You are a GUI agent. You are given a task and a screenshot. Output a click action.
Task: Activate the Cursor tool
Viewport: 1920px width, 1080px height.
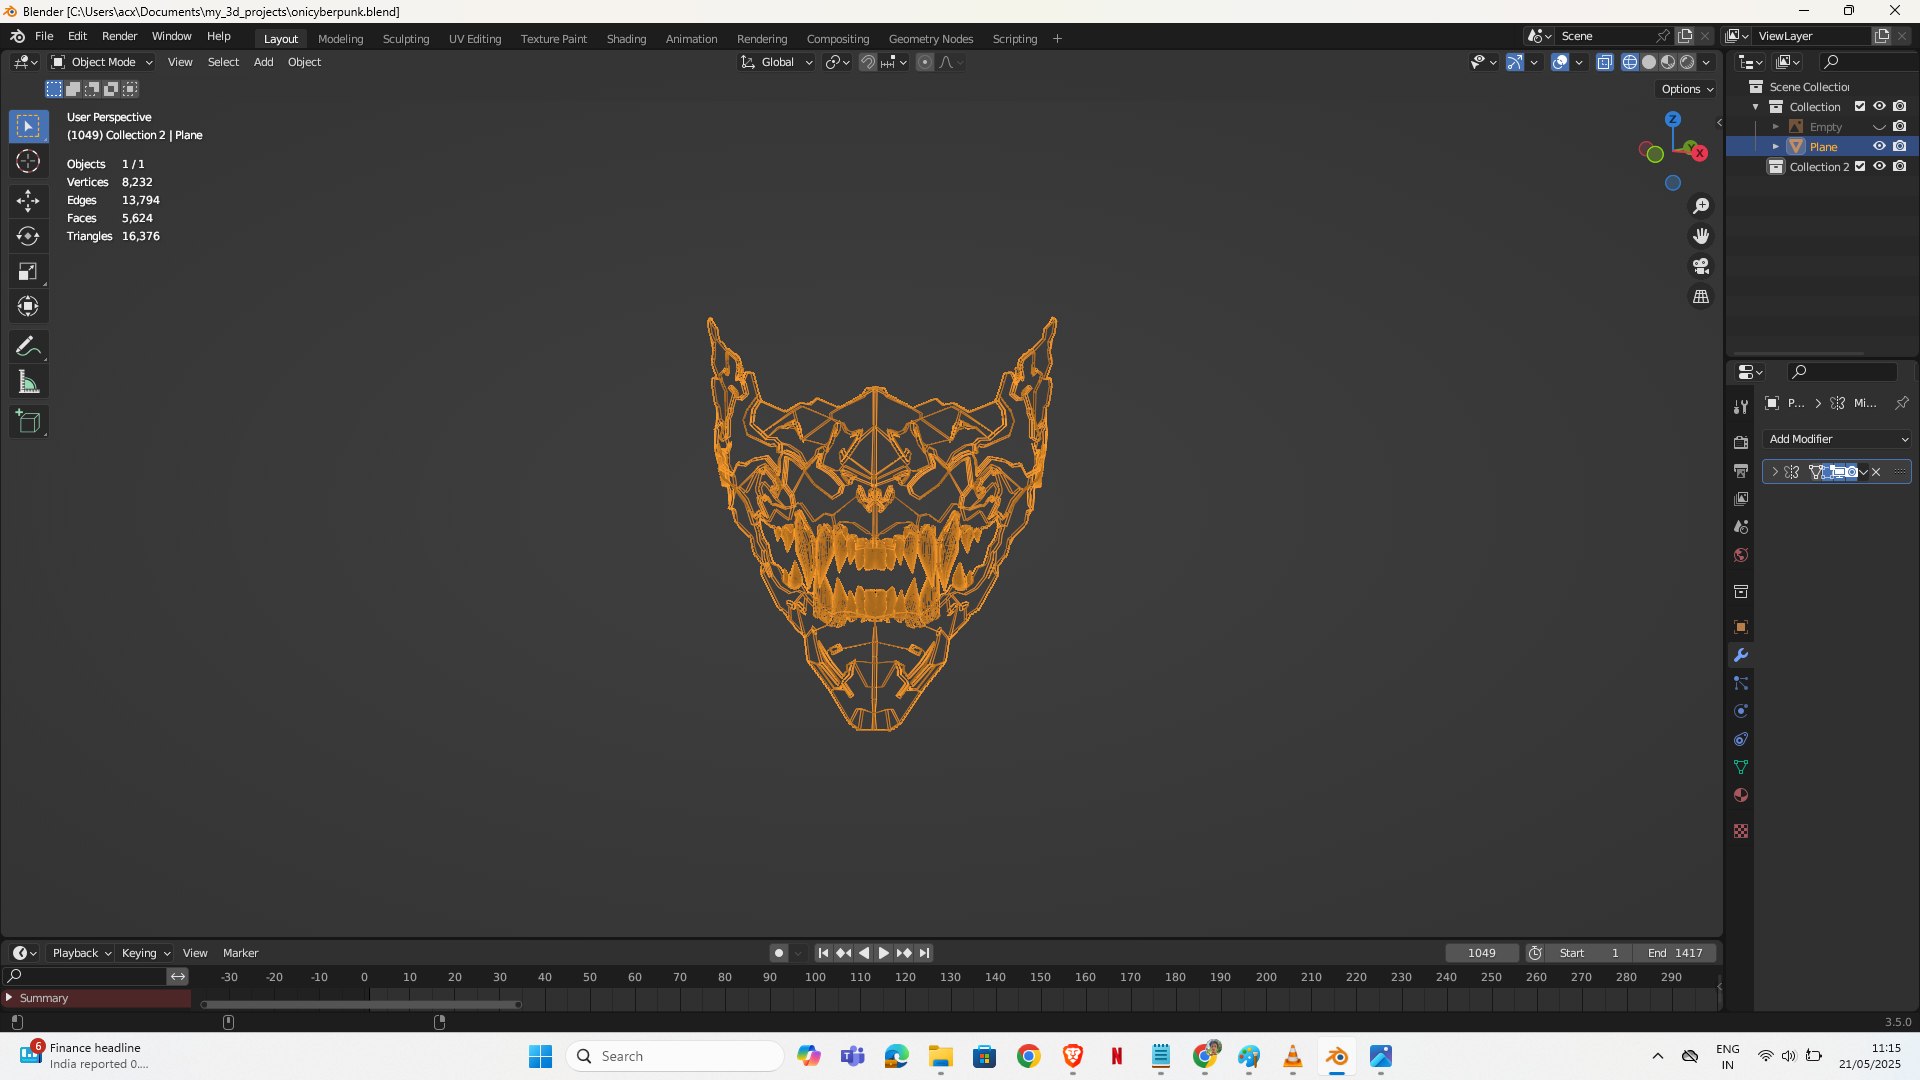coord(28,161)
